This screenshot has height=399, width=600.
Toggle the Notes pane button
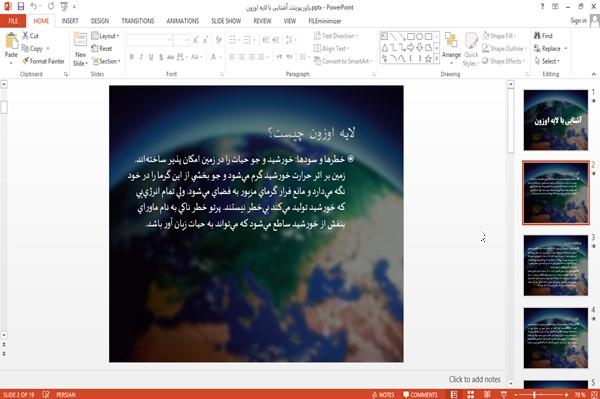383,395
